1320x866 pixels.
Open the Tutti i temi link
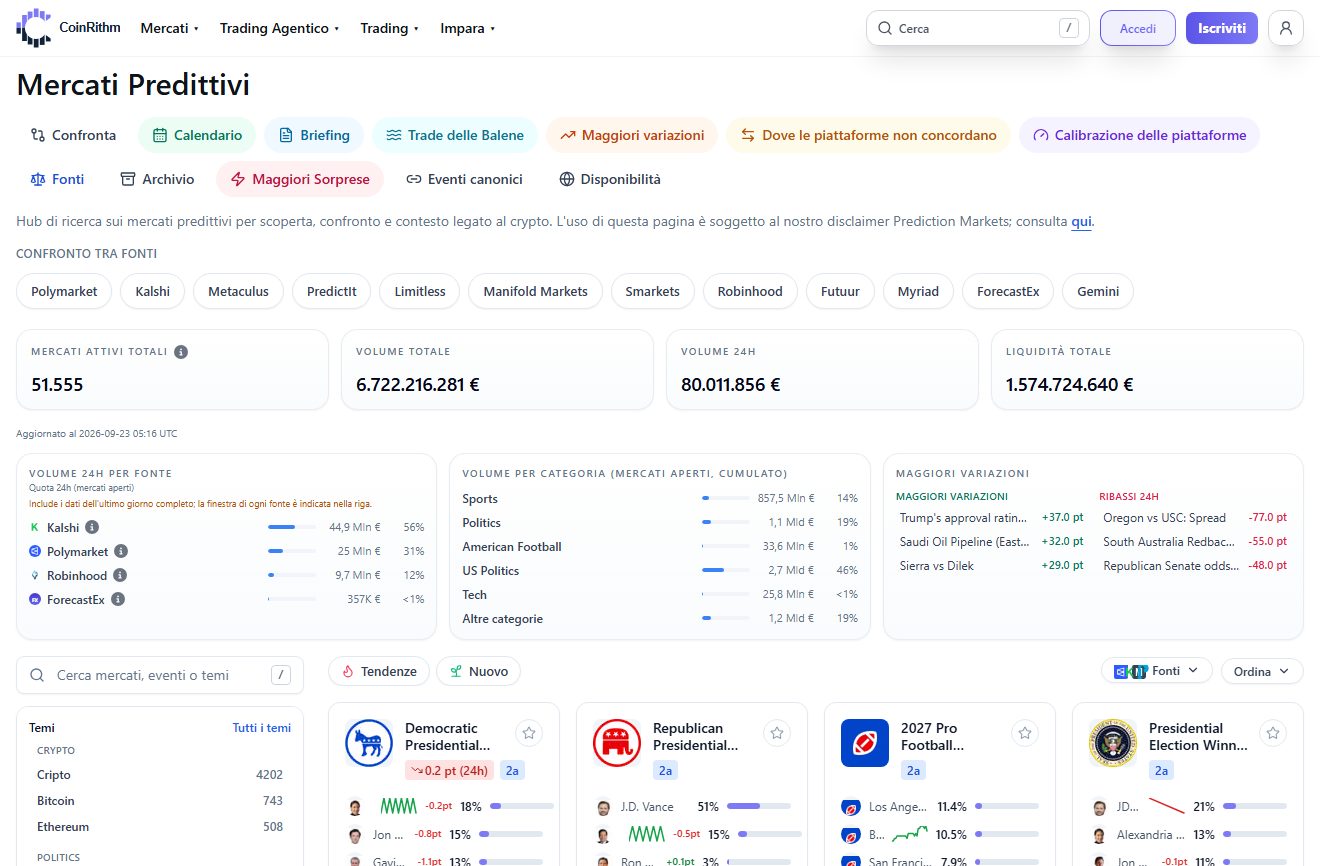coord(262,728)
